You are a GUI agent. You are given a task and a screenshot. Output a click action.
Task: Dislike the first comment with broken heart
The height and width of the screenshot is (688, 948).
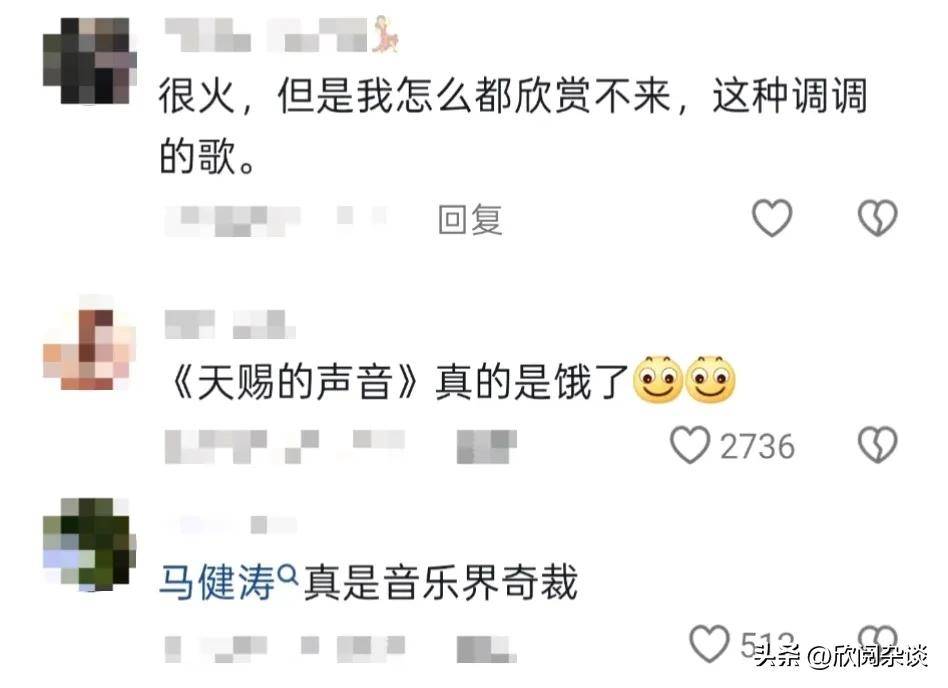point(878,218)
